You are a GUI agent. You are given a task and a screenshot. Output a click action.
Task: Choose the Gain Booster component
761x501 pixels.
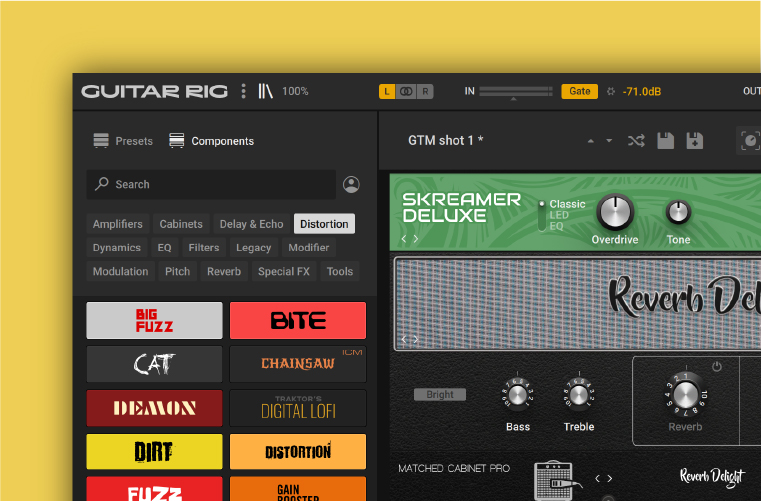click(298, 489)
